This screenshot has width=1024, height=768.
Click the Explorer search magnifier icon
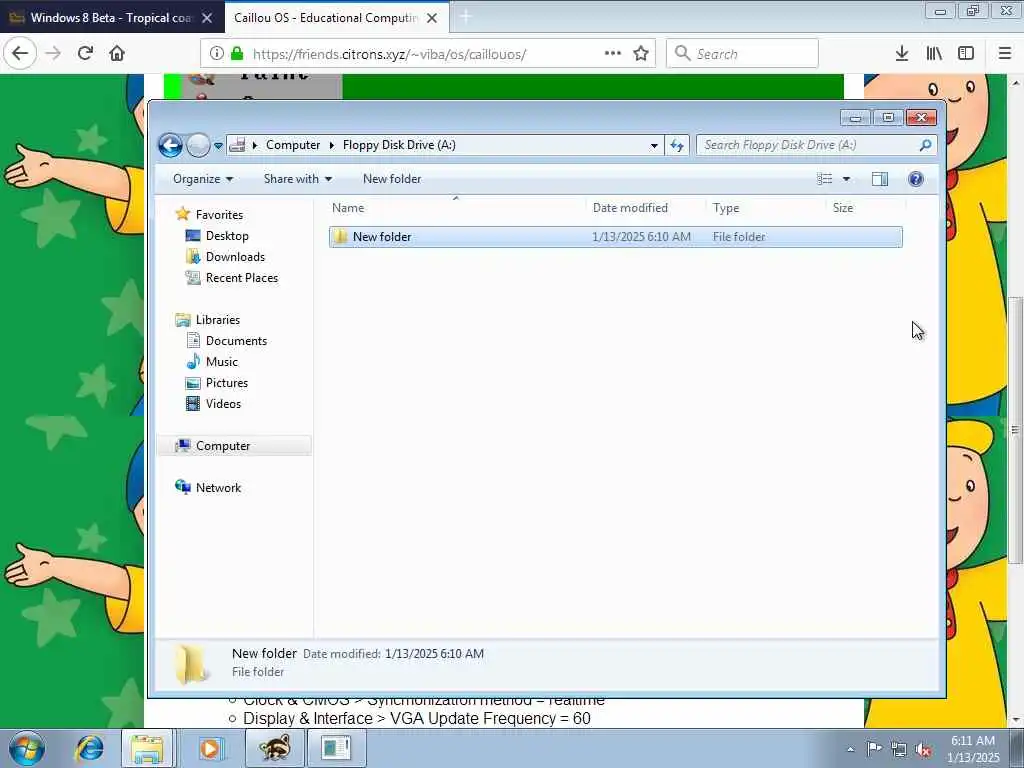point(925,145)
